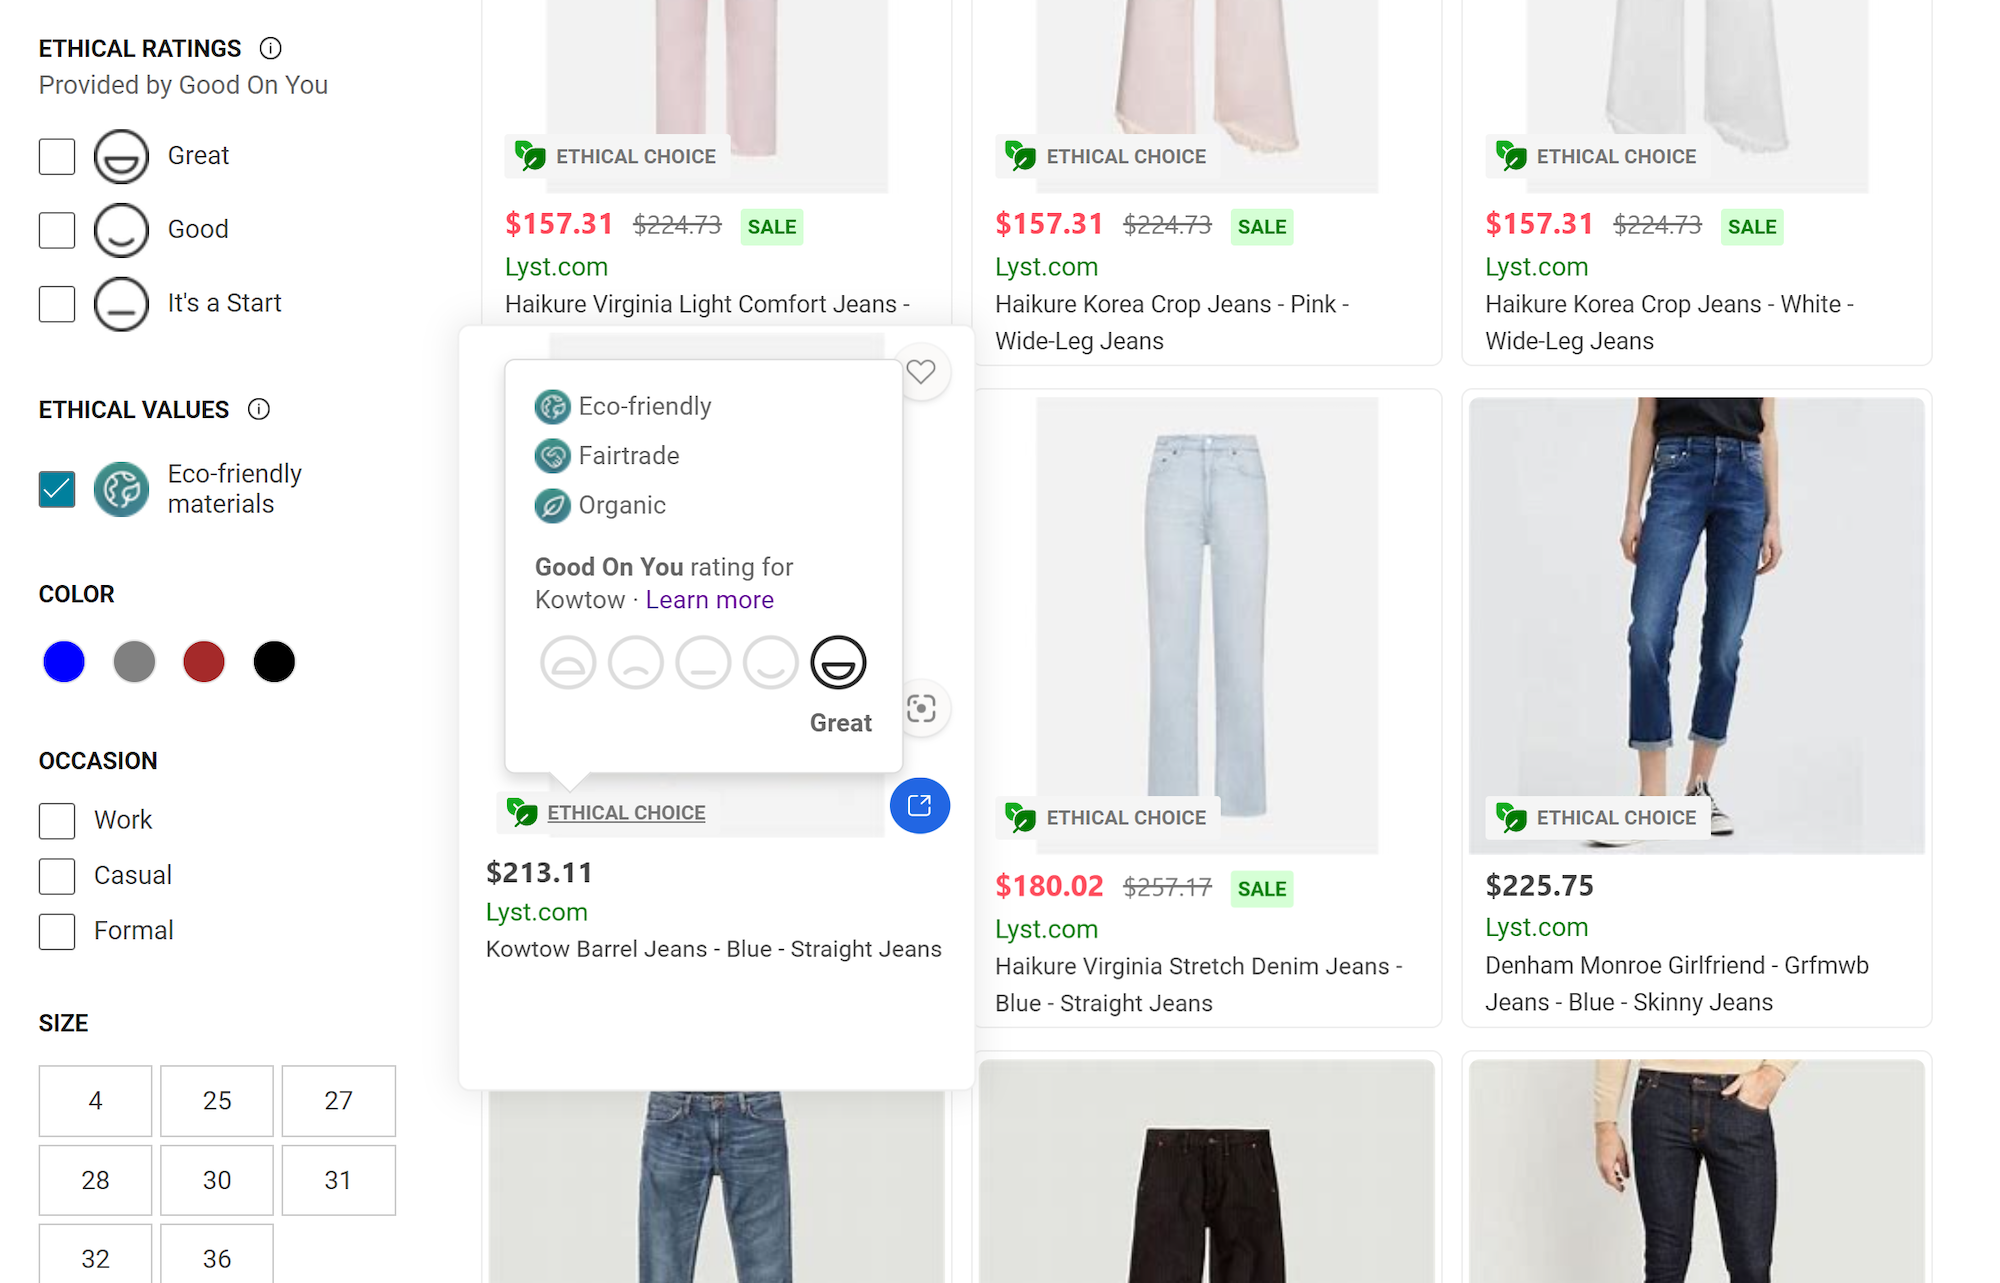The image size is (2000, 1283).
Task: Open the Ethical Values info icon
Action: point(259,409)
